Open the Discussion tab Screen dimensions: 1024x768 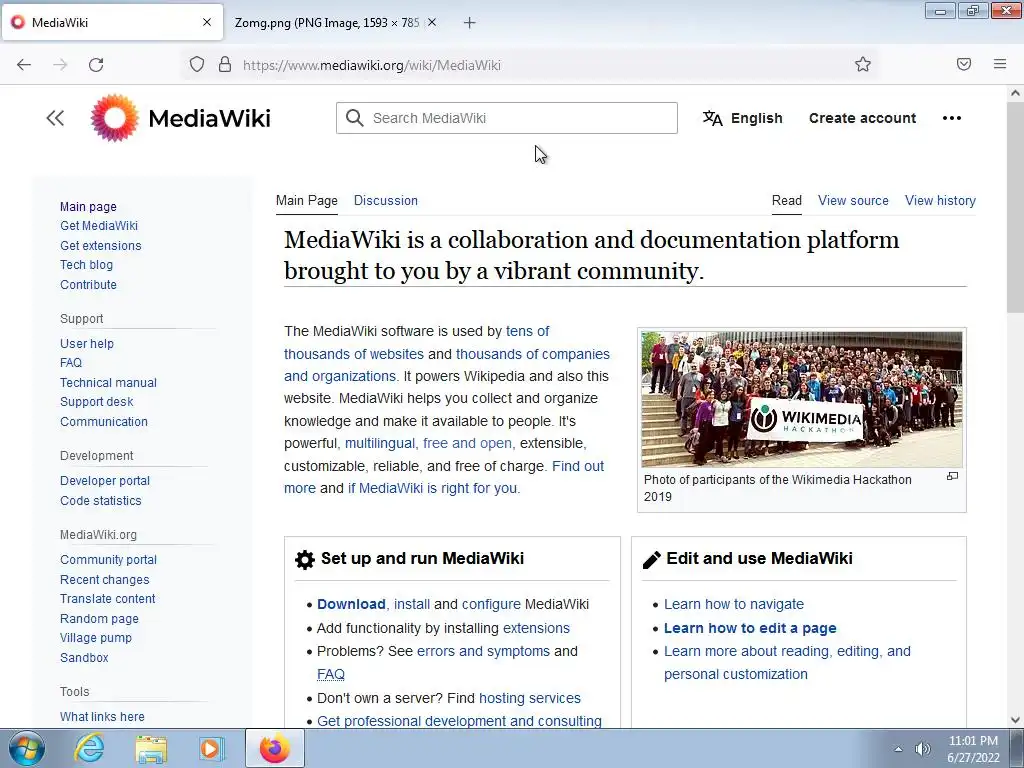click(386, 200)
